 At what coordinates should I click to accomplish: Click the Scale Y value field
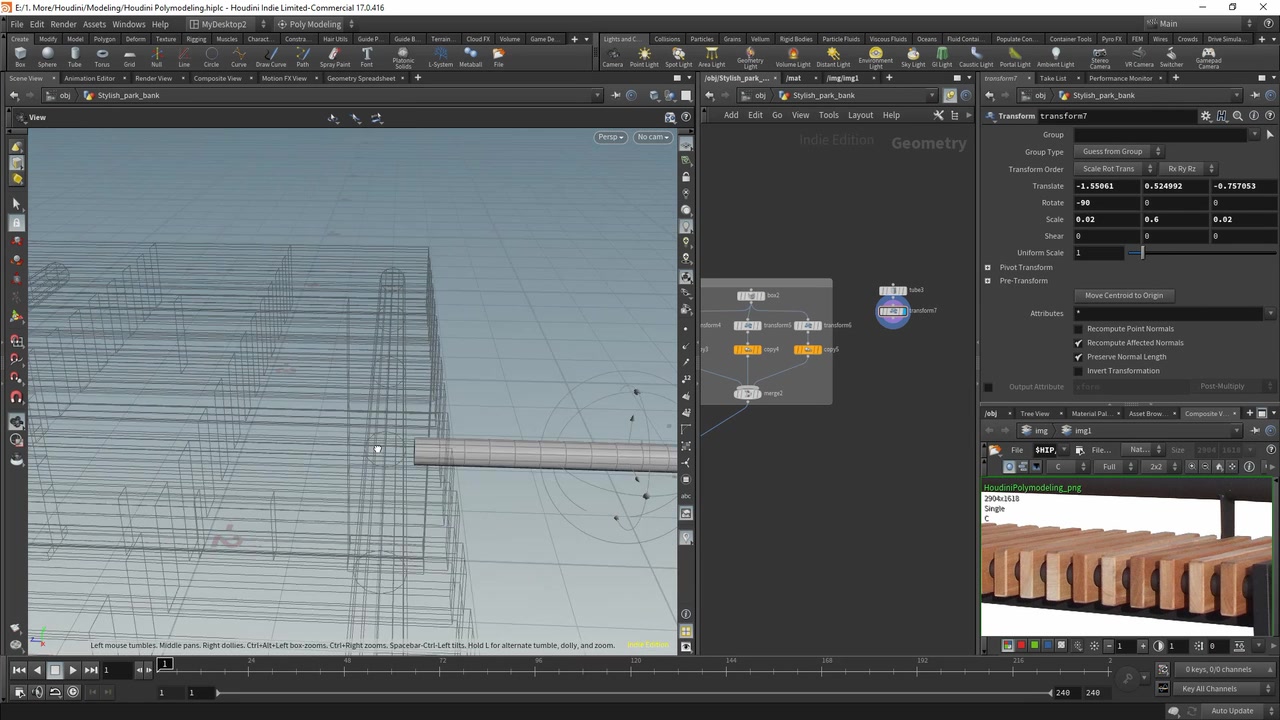1176,219
